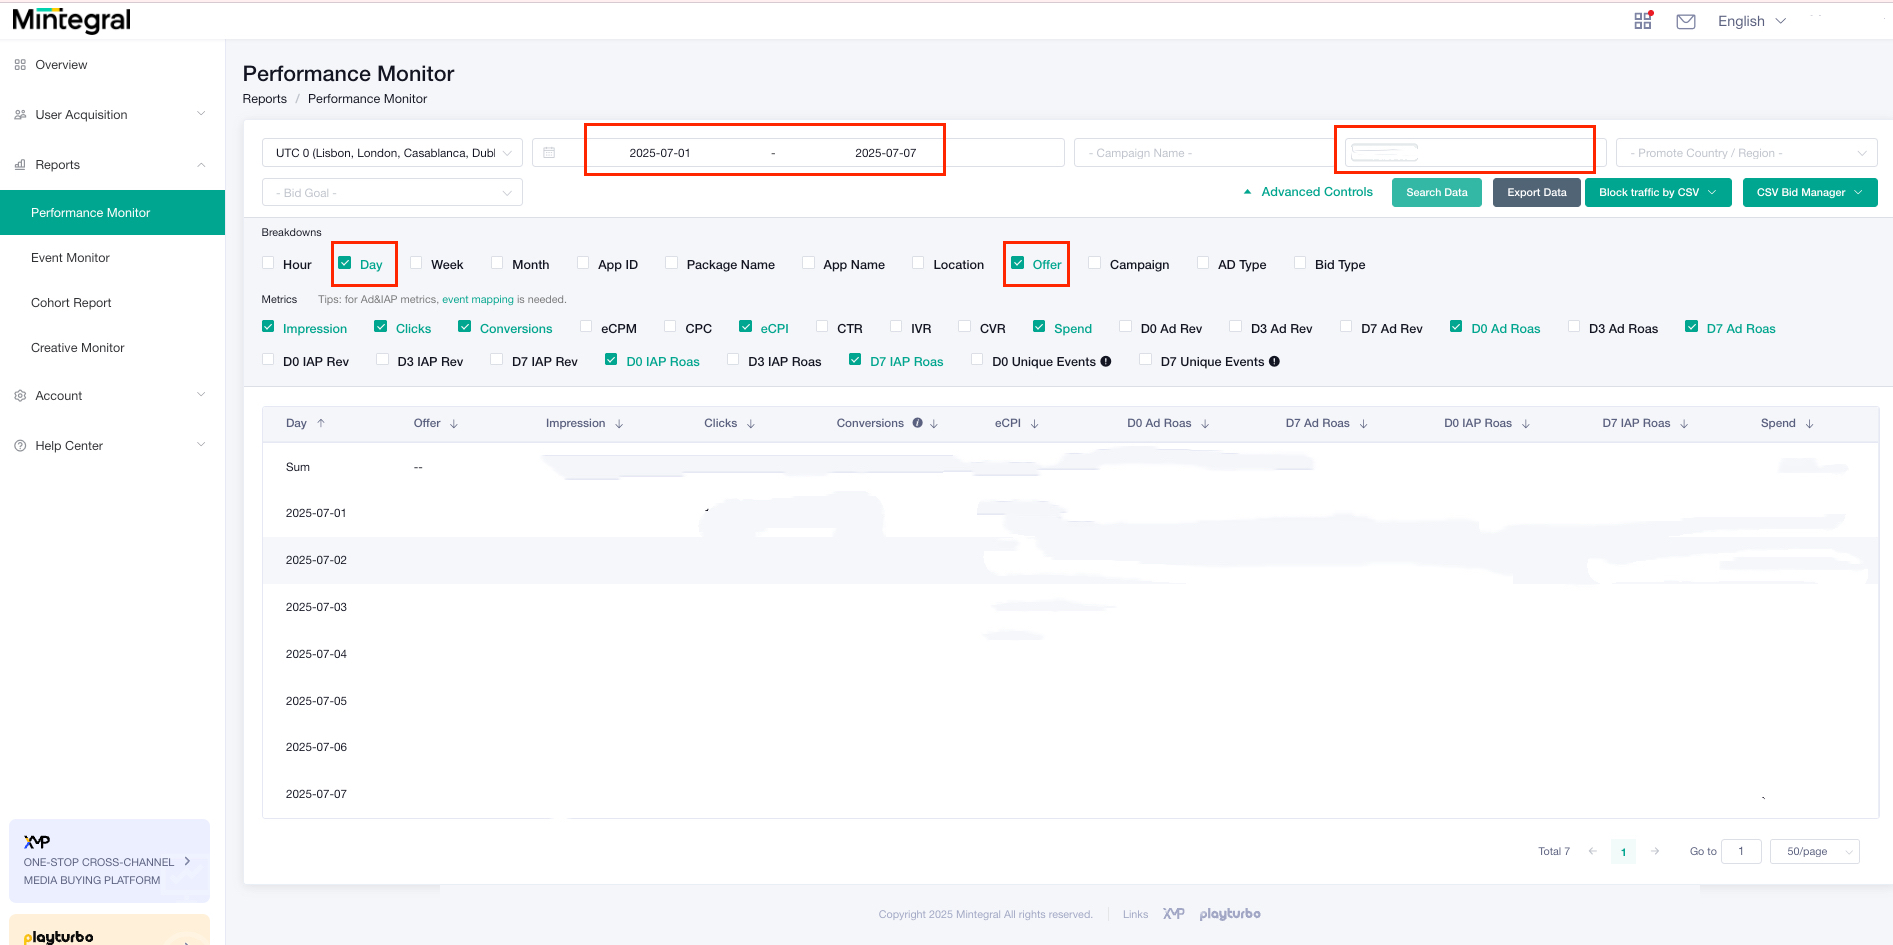This screenshot has width=1893, height=945.
Task: Click the Help Center question mark icon
Action: point(20,445)
